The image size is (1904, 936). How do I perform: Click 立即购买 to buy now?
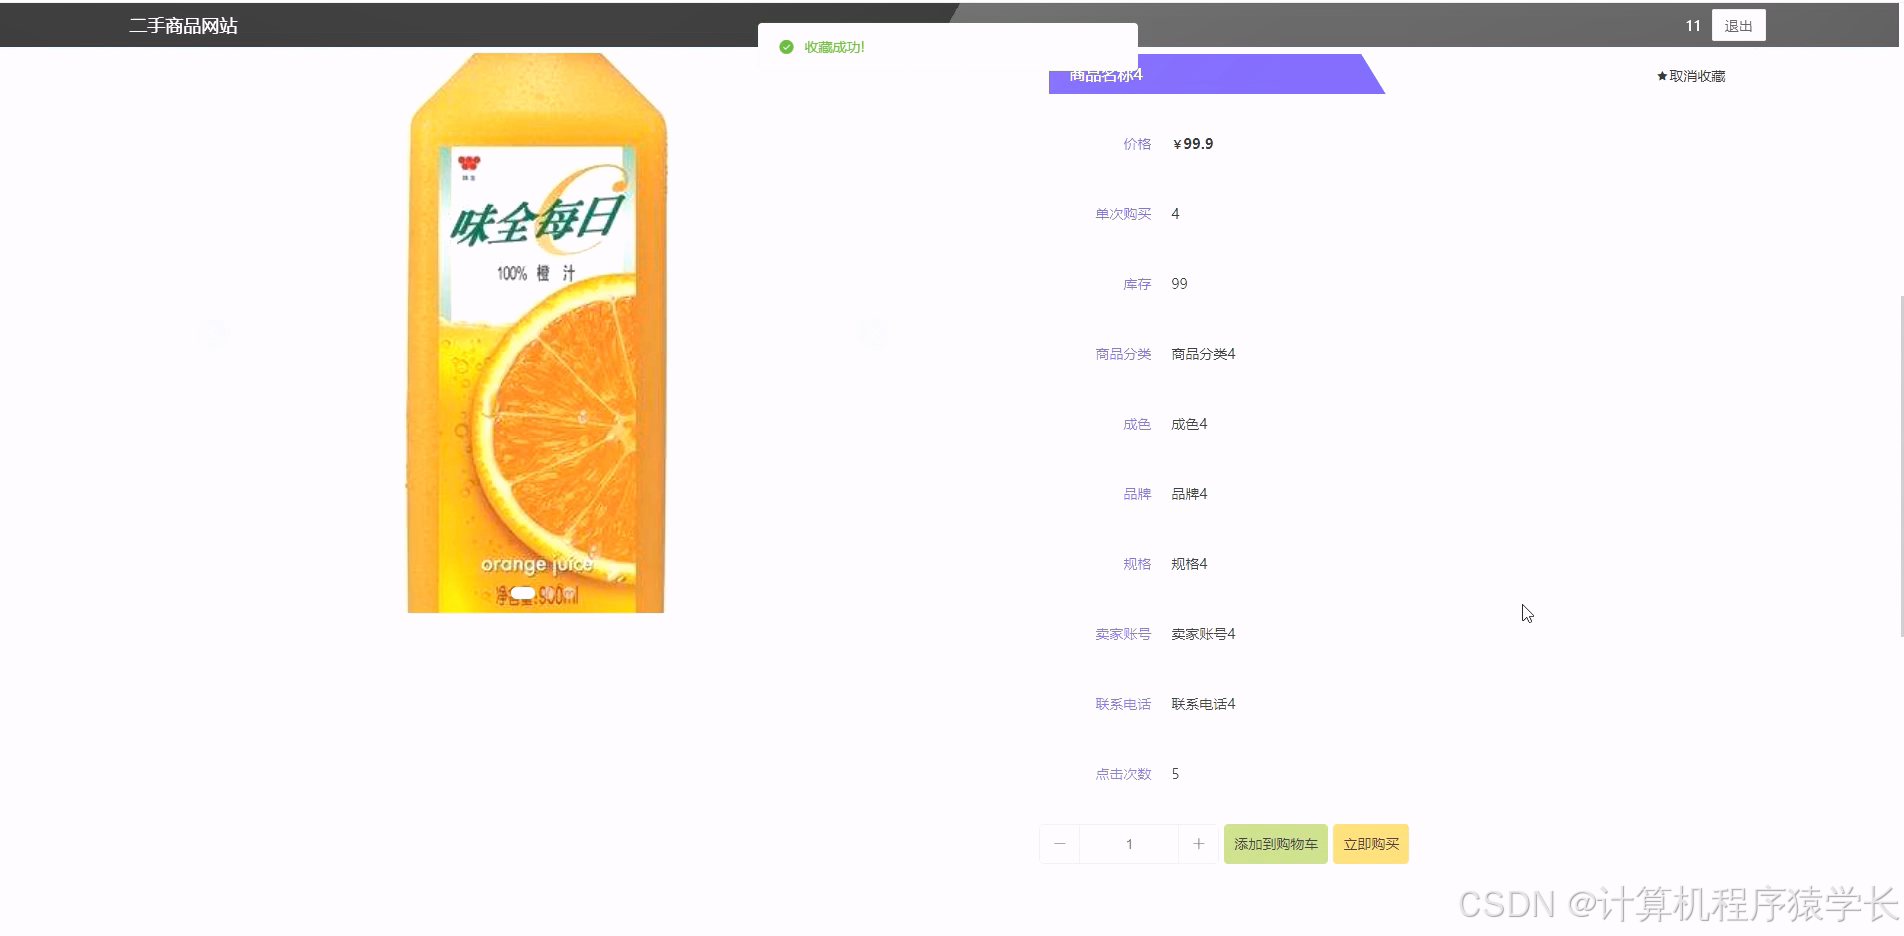pyautogui.click(x=1370, y=843)
